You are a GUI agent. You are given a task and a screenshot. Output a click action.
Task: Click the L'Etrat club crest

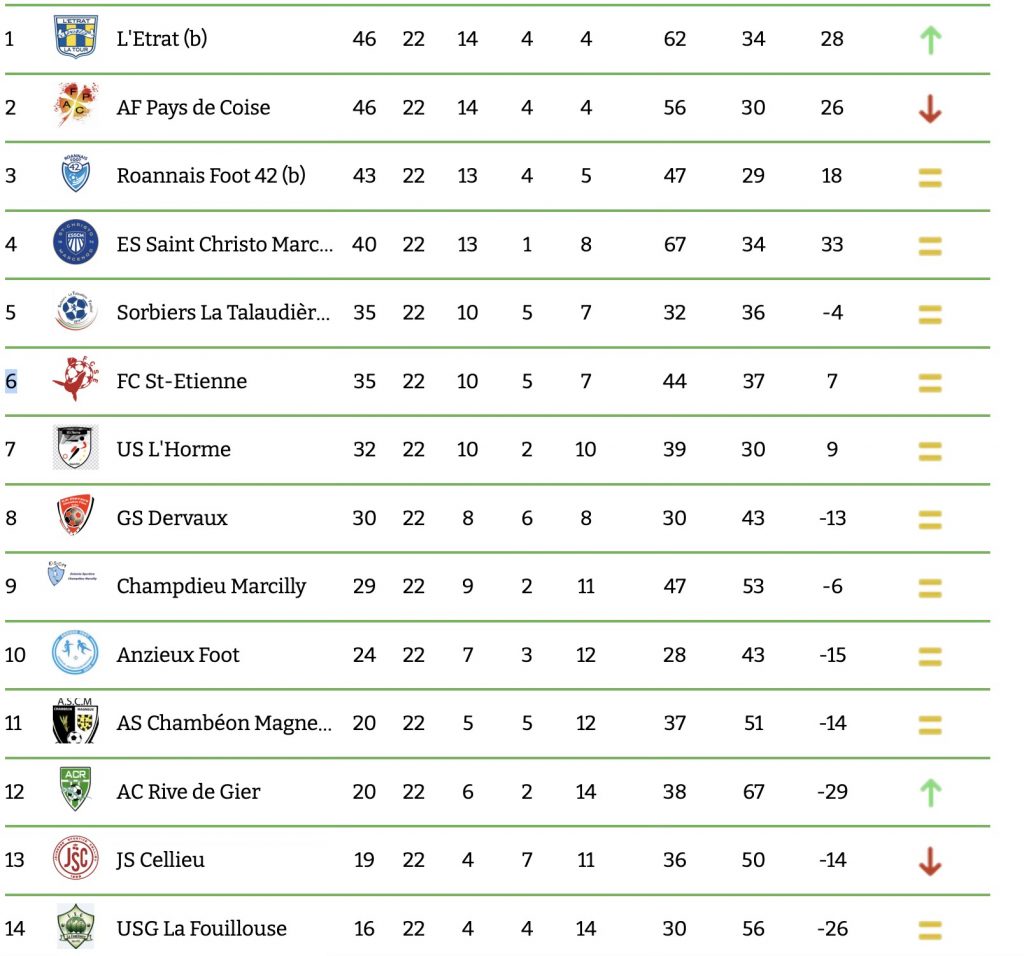coord(75,37)
